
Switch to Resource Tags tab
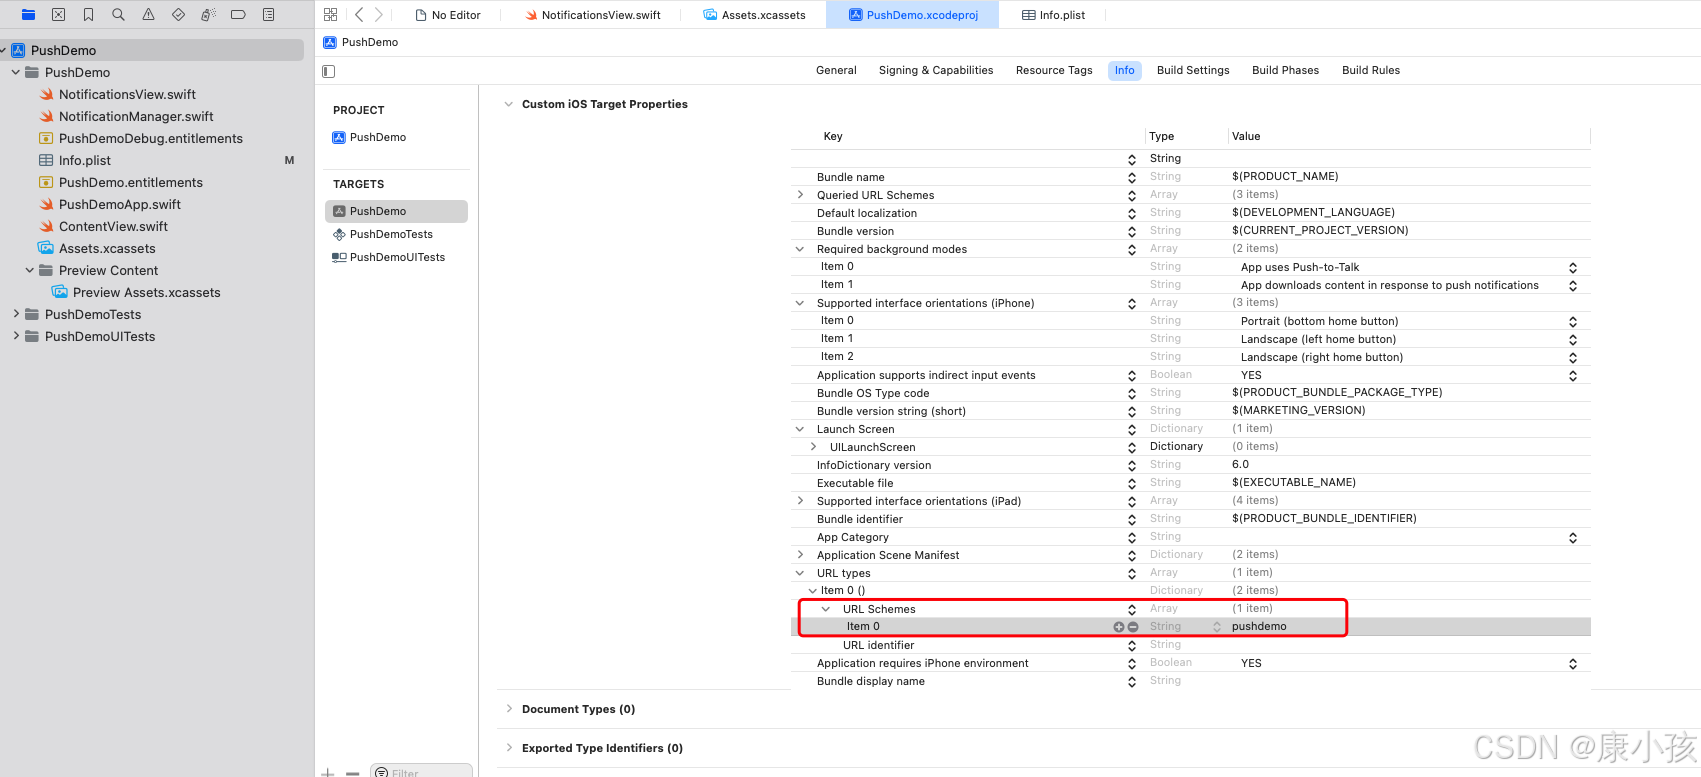[x=1054, y=70]
